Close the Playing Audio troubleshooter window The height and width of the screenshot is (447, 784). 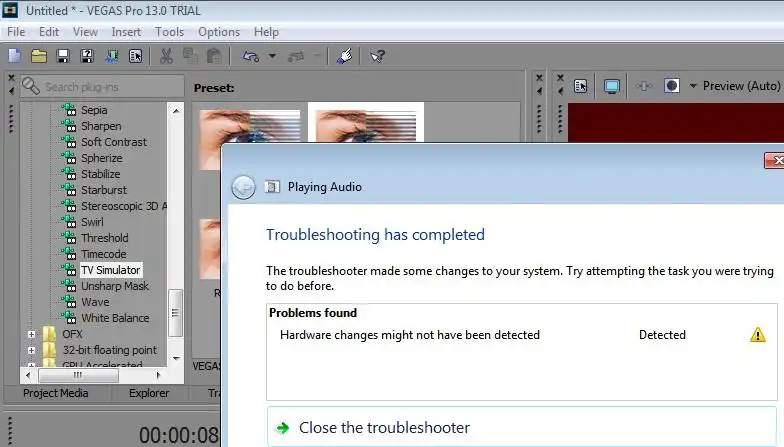tap(776, 160)
